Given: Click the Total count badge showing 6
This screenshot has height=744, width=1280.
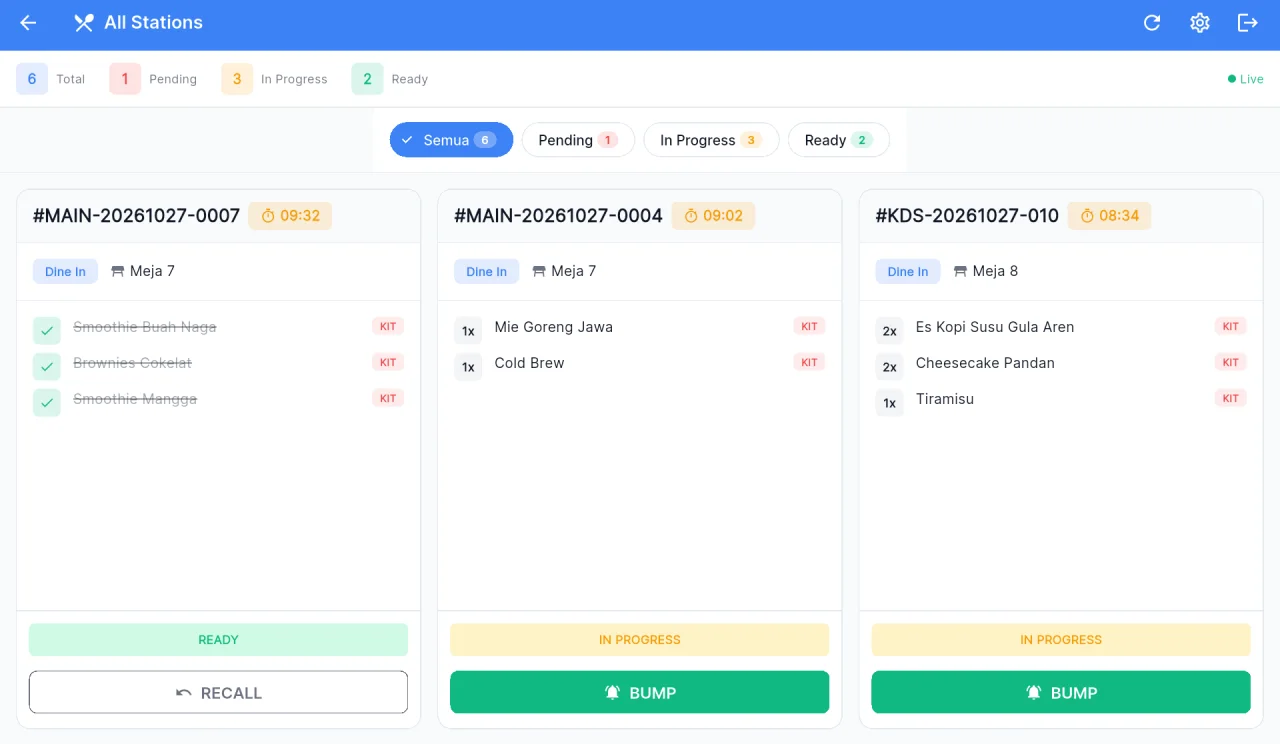Looking at the screenshot, I should [32, 79].
